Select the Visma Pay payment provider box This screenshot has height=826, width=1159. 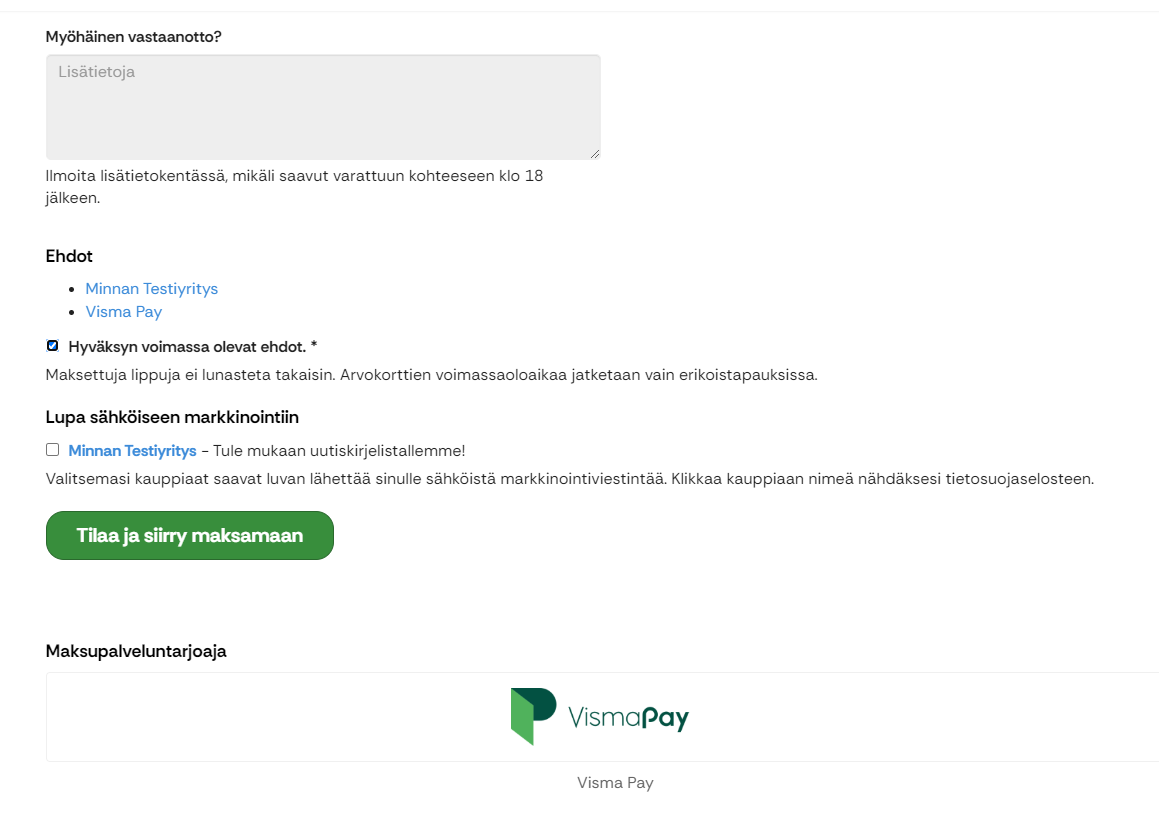point(602,717)
